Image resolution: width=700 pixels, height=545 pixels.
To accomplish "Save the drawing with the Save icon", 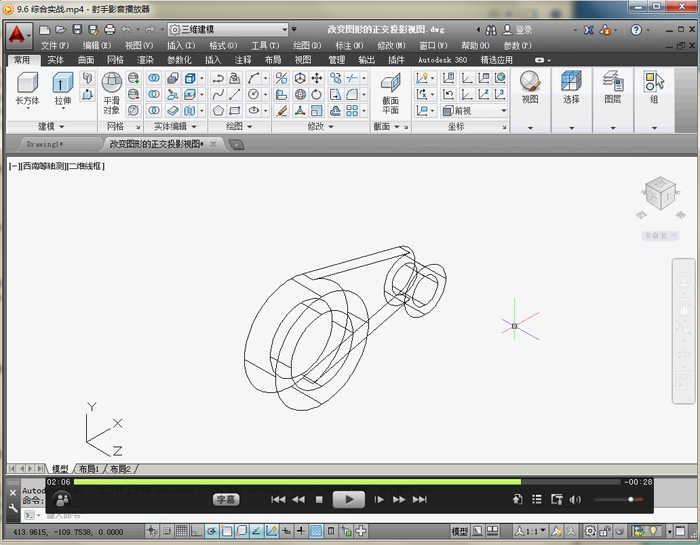I will tap(77, 30).
